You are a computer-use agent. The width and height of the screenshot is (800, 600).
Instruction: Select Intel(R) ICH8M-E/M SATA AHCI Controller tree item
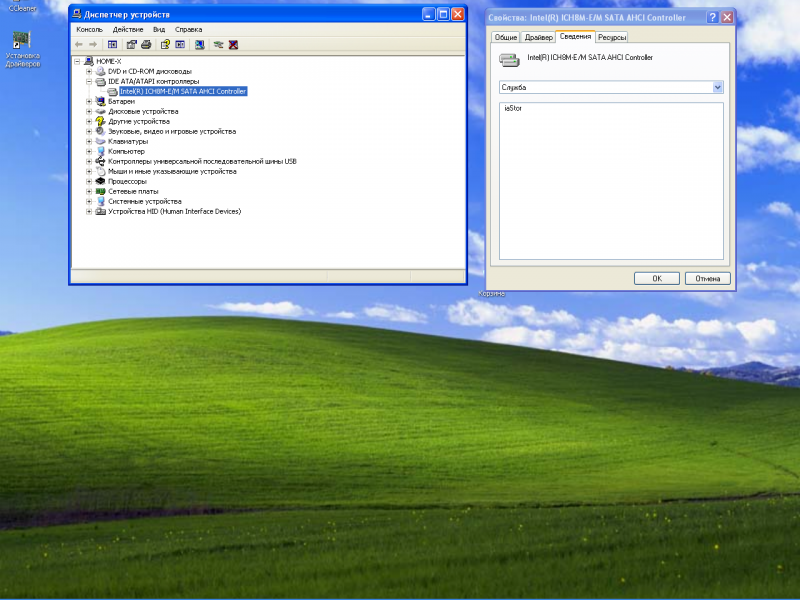click(x=183, y=91)
